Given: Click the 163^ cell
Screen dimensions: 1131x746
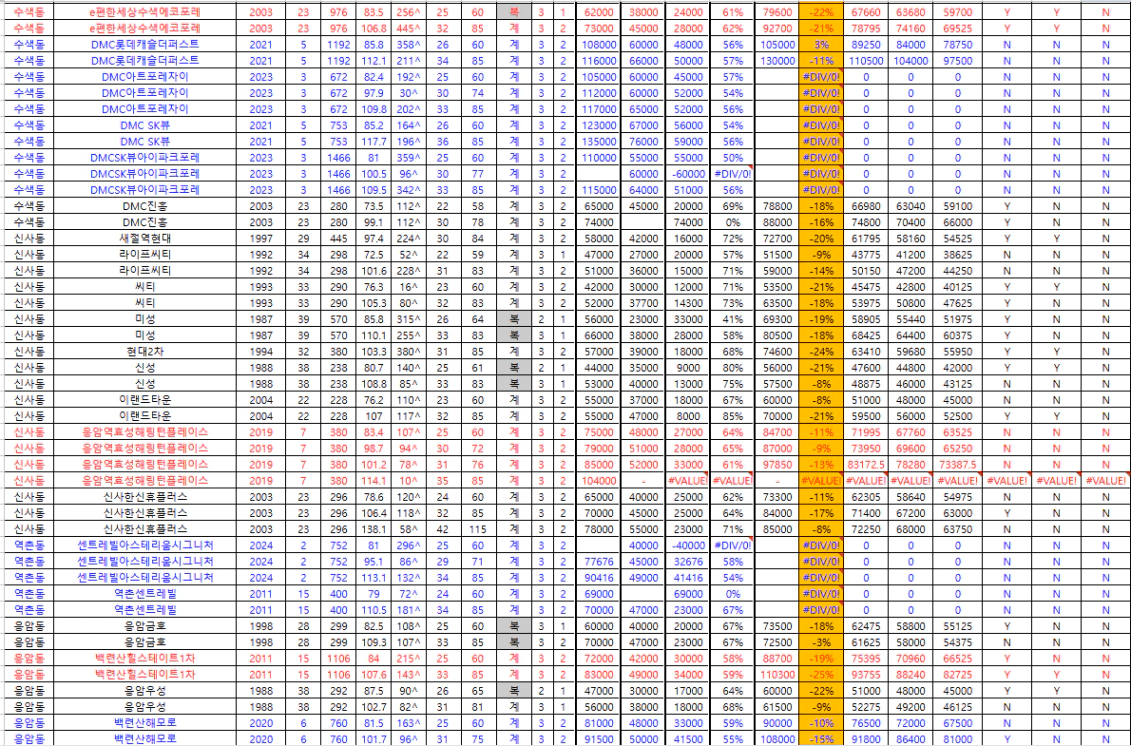Looking at the screenshot, I should [x=408, y=724].
